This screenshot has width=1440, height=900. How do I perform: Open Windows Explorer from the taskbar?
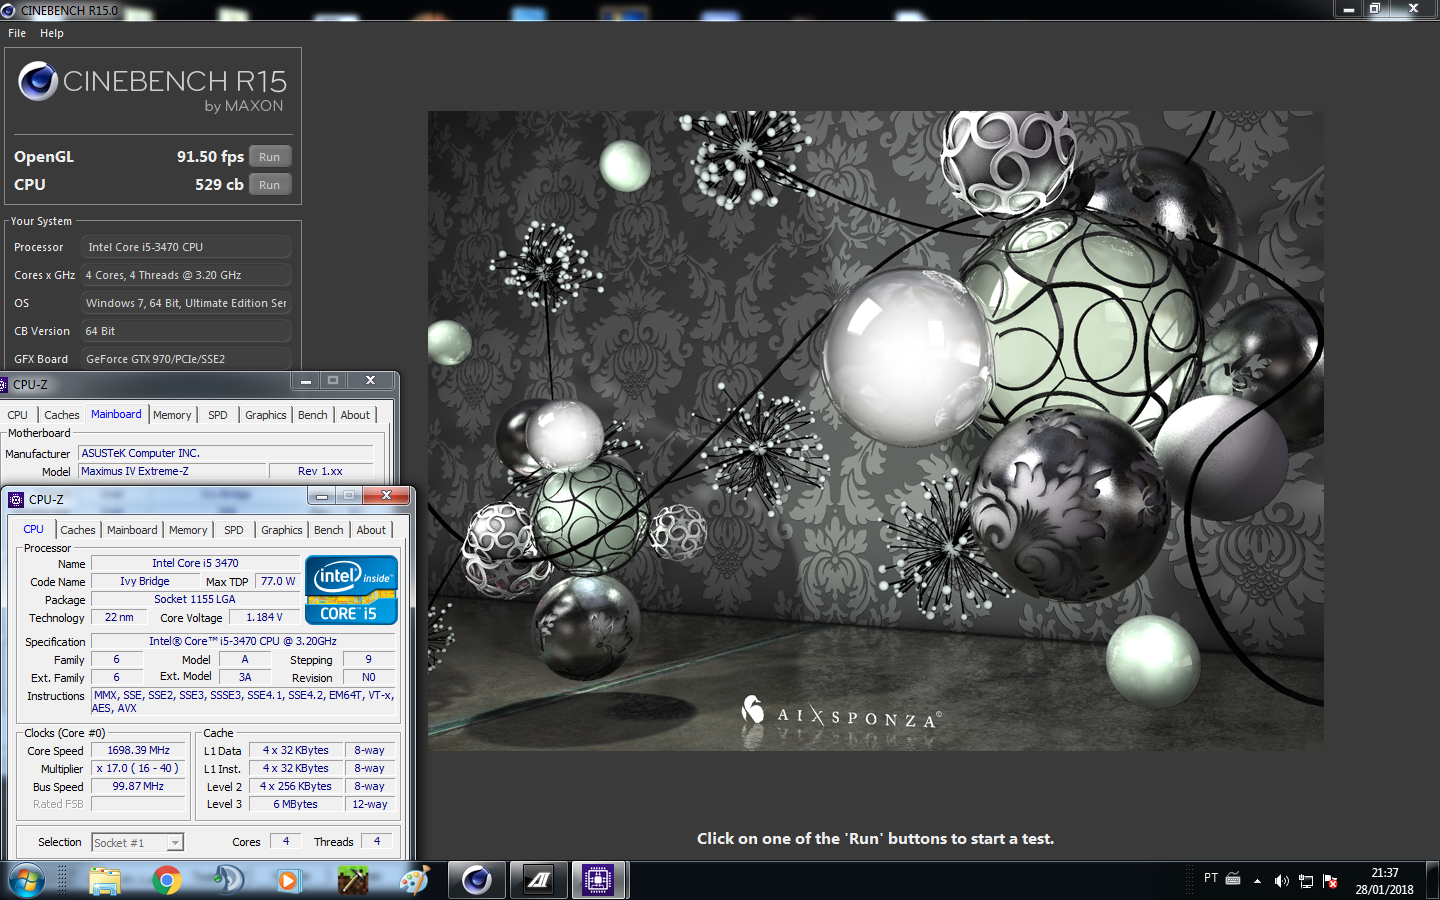[x=105, y=881]
